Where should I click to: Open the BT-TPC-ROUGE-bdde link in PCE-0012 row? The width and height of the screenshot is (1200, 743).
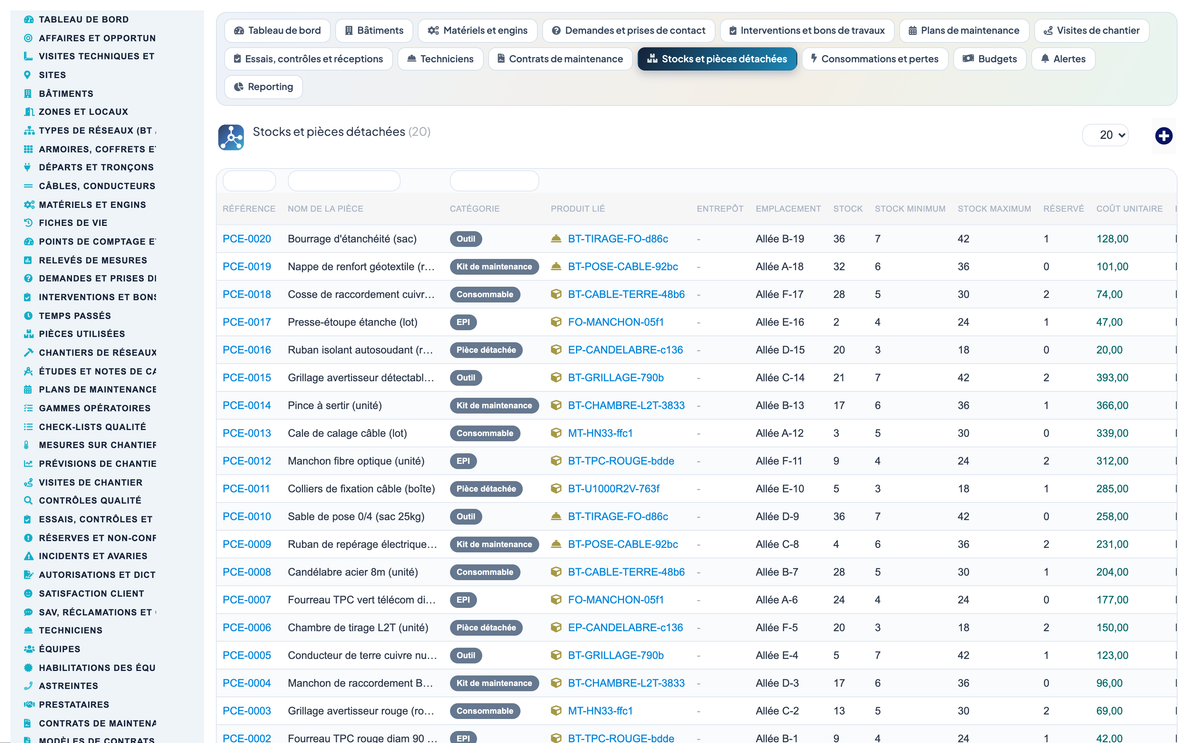621,461
